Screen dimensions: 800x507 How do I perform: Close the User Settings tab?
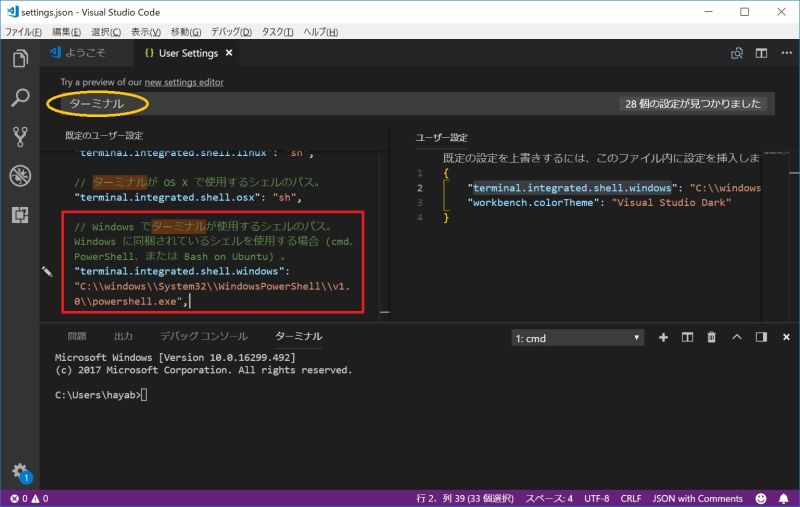(229, 53)
